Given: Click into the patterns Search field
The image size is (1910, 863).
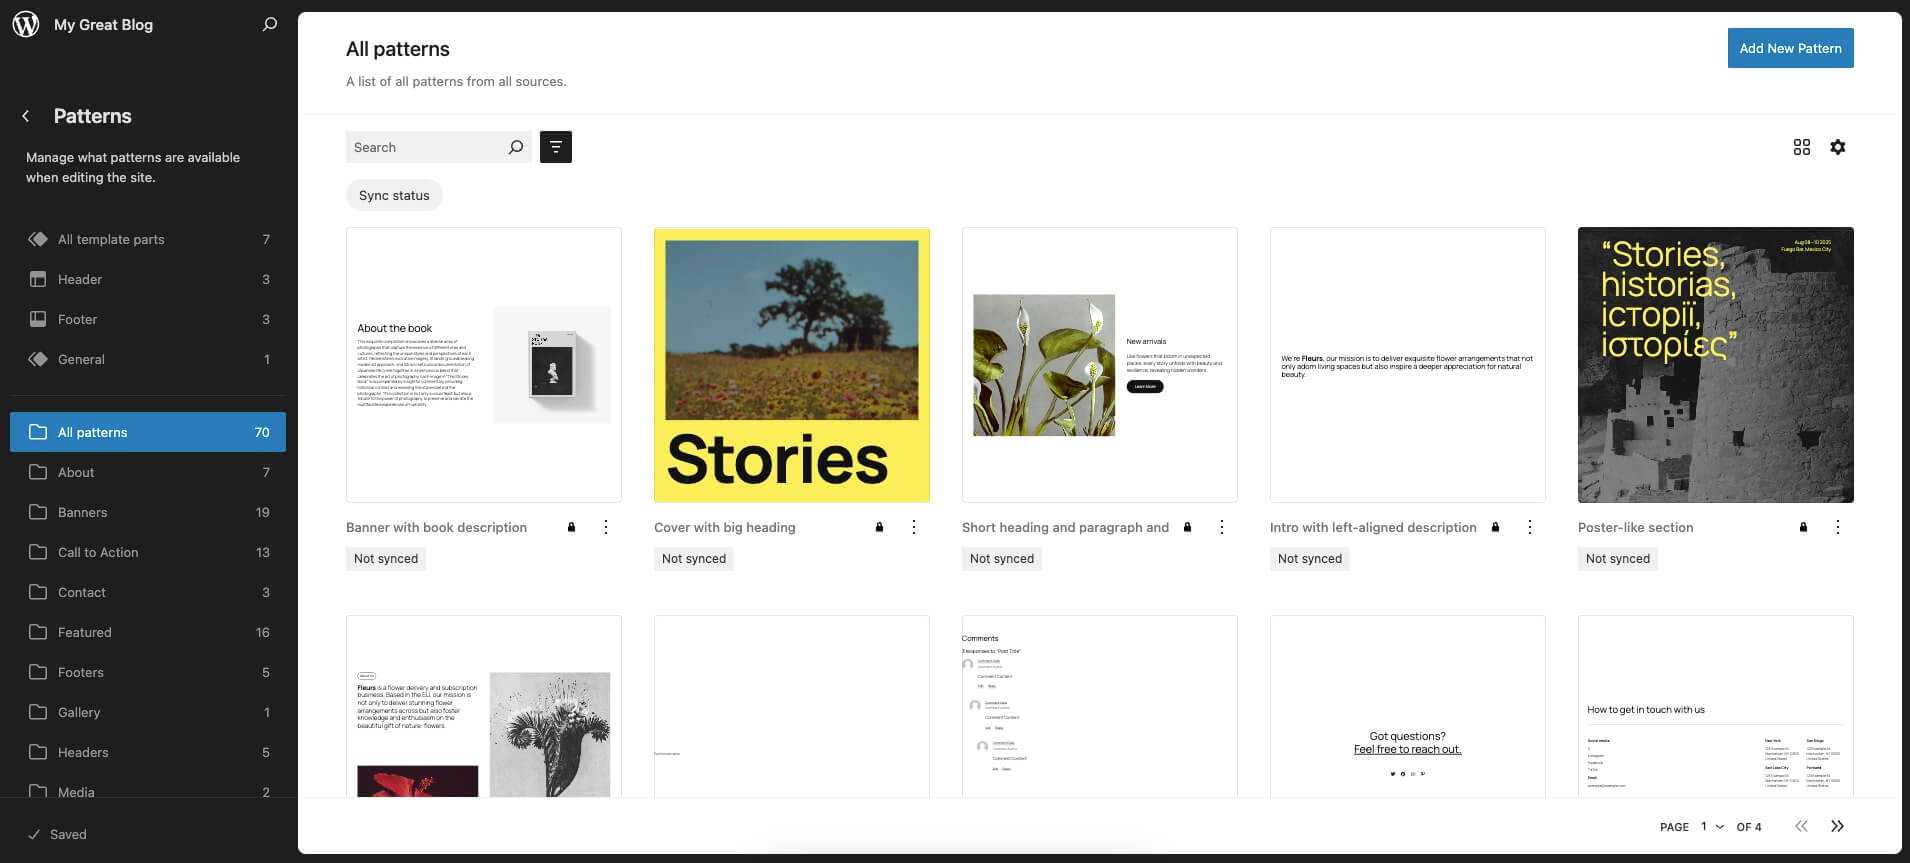Looking at the screenshot, I should pos(426,147).
